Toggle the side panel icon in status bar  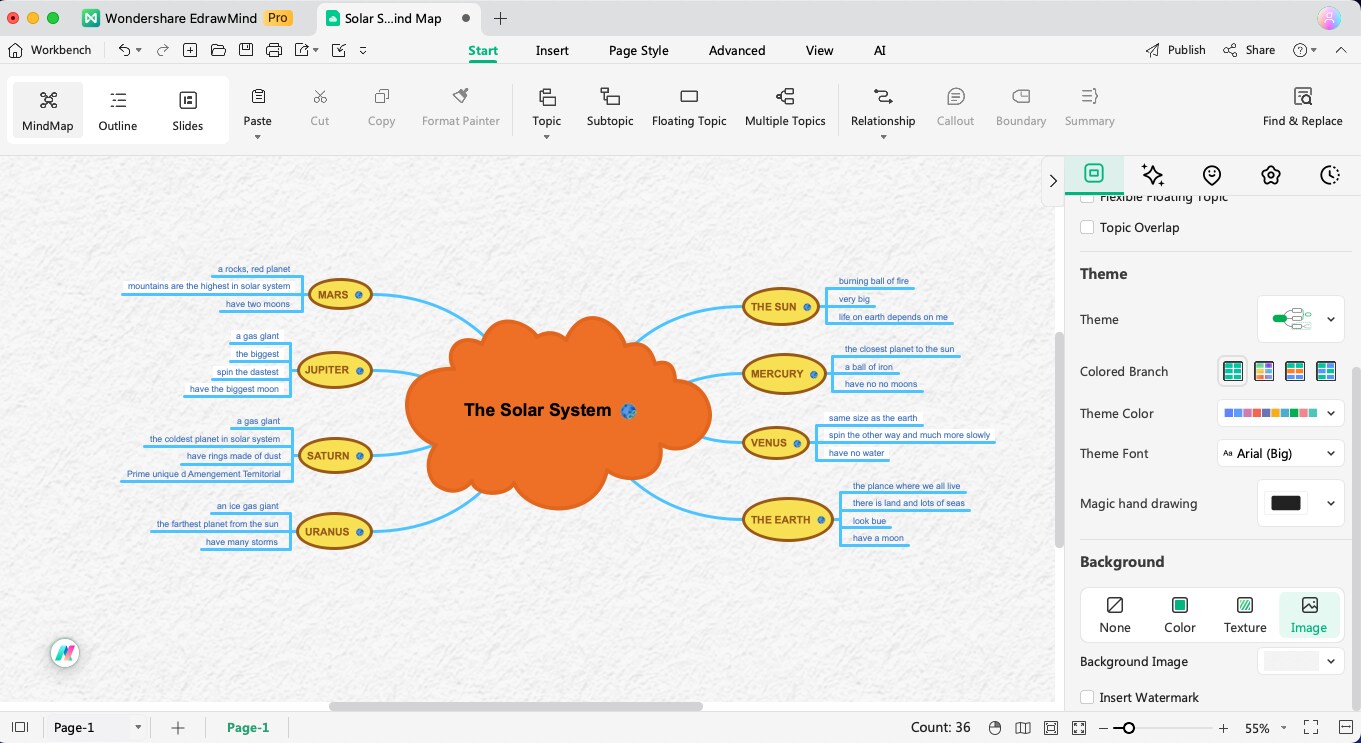(20, 728)
